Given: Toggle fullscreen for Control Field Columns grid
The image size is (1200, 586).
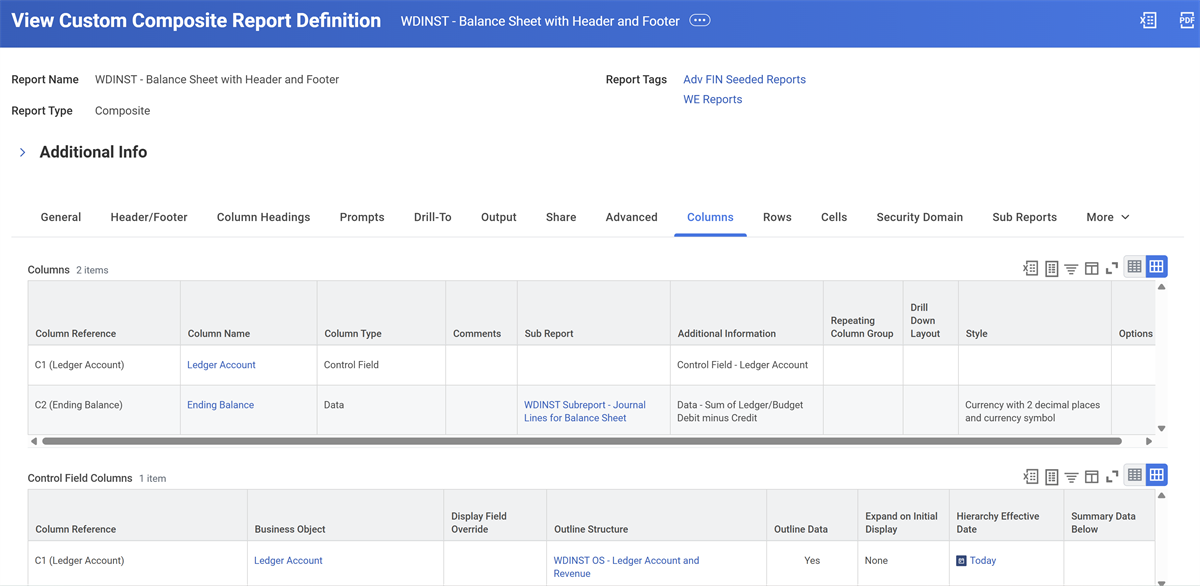Looking at the screenshot, I should (1112, 477).
